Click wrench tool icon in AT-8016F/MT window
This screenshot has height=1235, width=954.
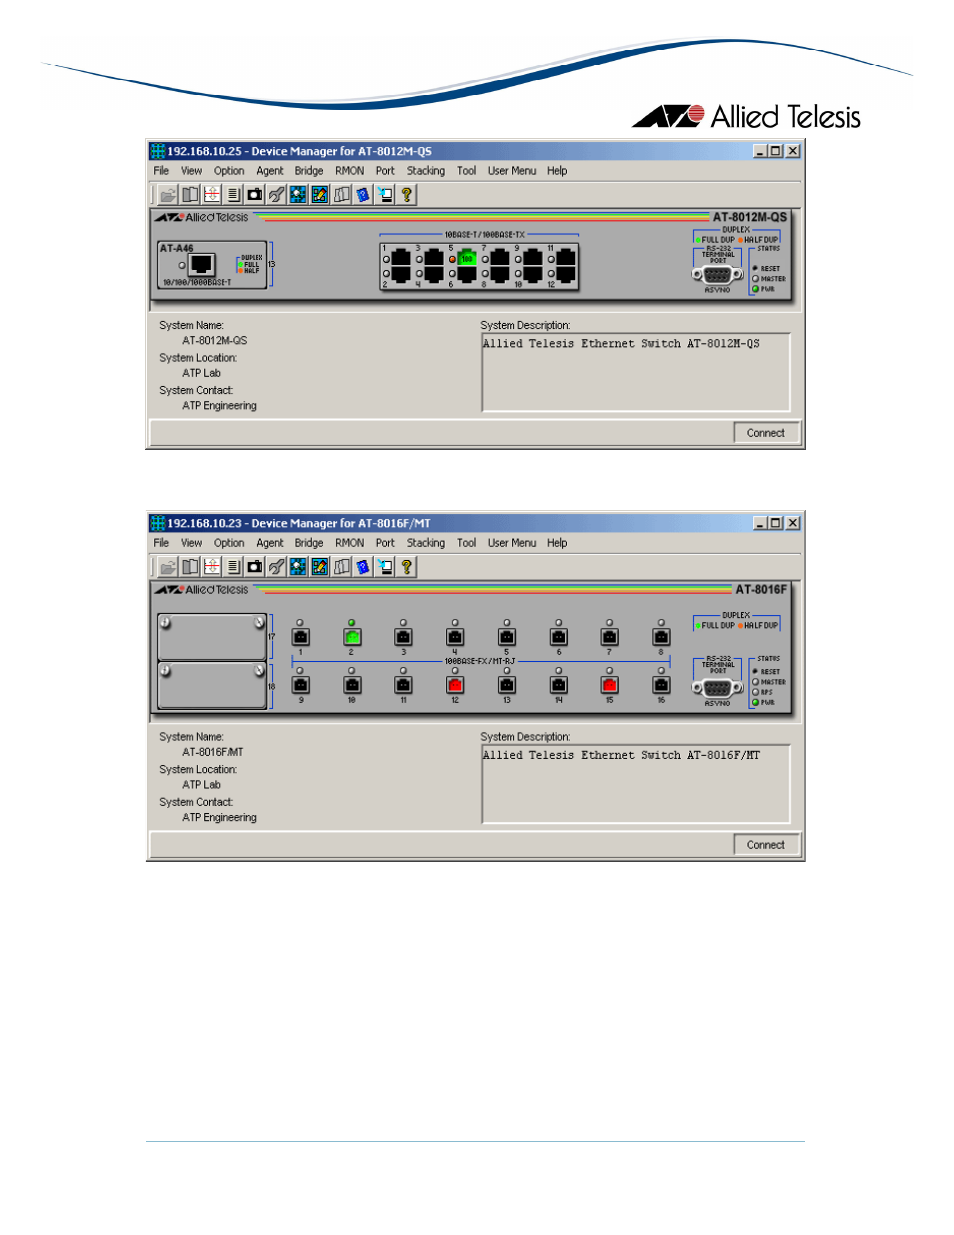[x=276, y=567]
